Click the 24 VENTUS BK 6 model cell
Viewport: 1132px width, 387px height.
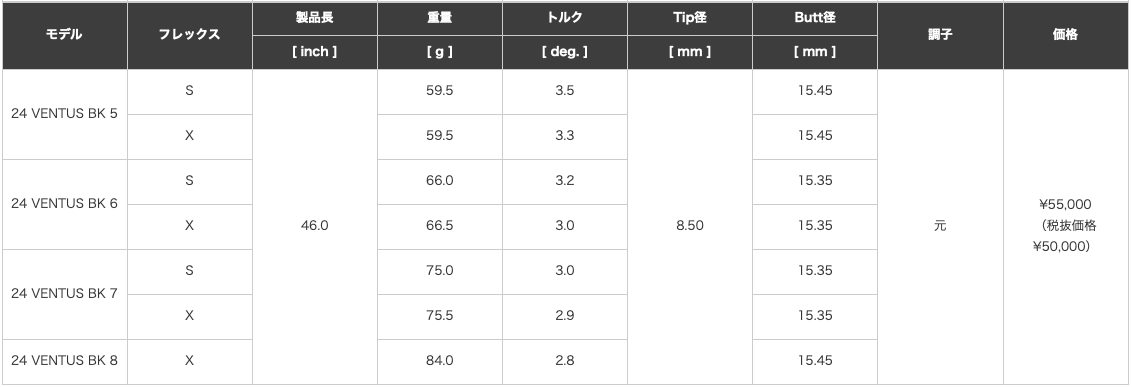64,204
